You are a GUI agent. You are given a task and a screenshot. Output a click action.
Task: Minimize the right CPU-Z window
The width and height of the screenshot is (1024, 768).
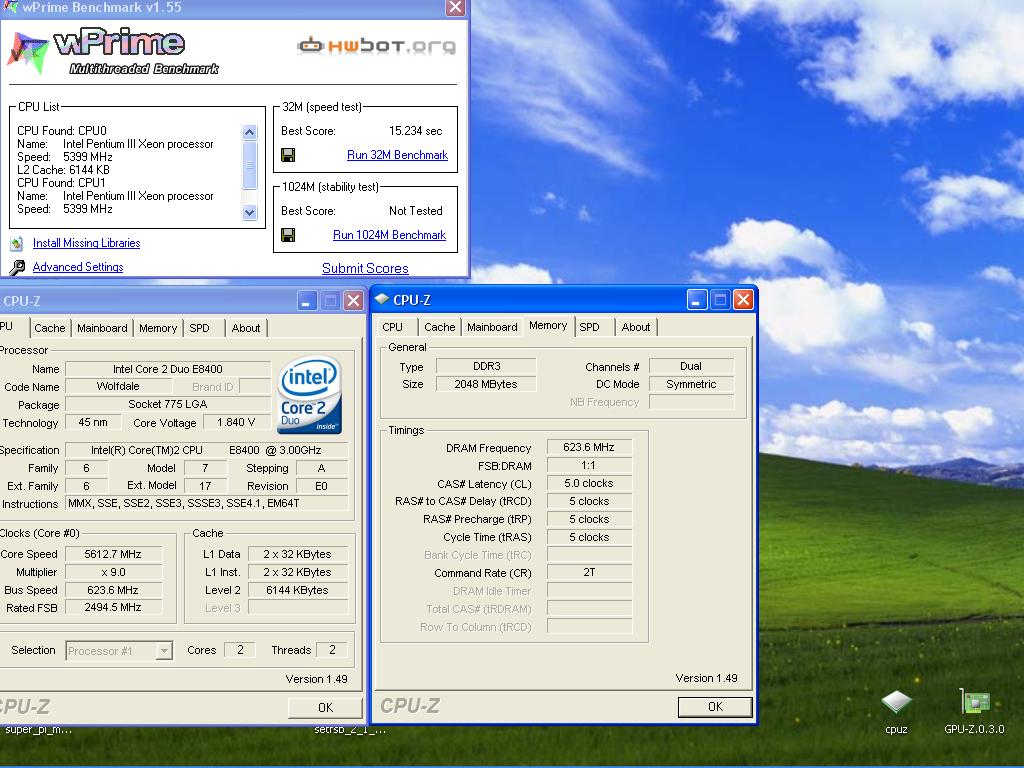(x=696, y=300)
